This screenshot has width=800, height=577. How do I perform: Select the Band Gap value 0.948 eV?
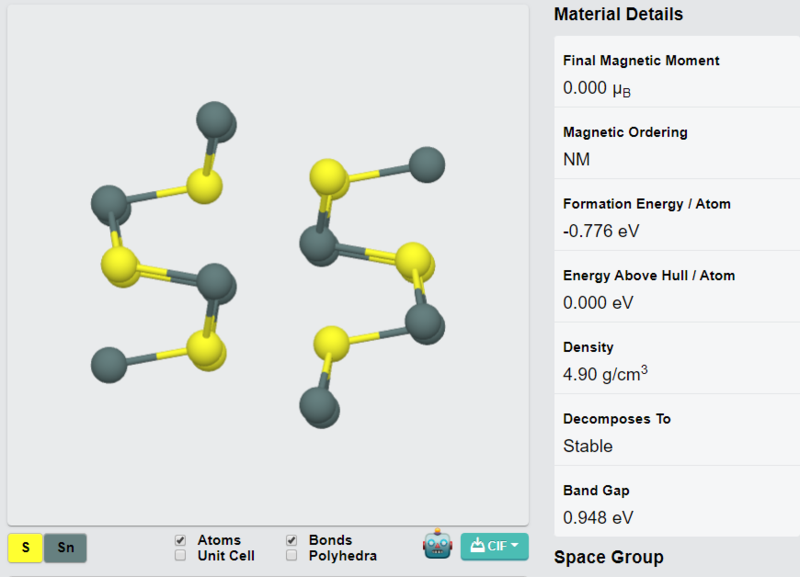[598, 518]
